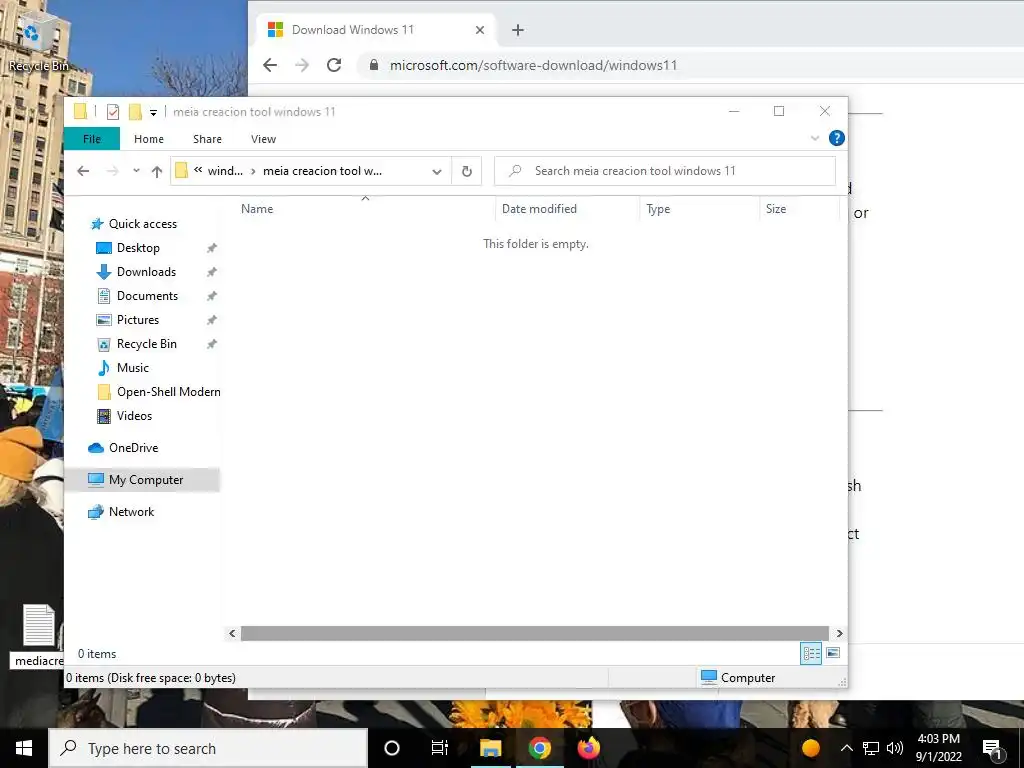Open the Properties icon in Explorer title bar
1024x768 pixels.
click(x=113, y=112)
